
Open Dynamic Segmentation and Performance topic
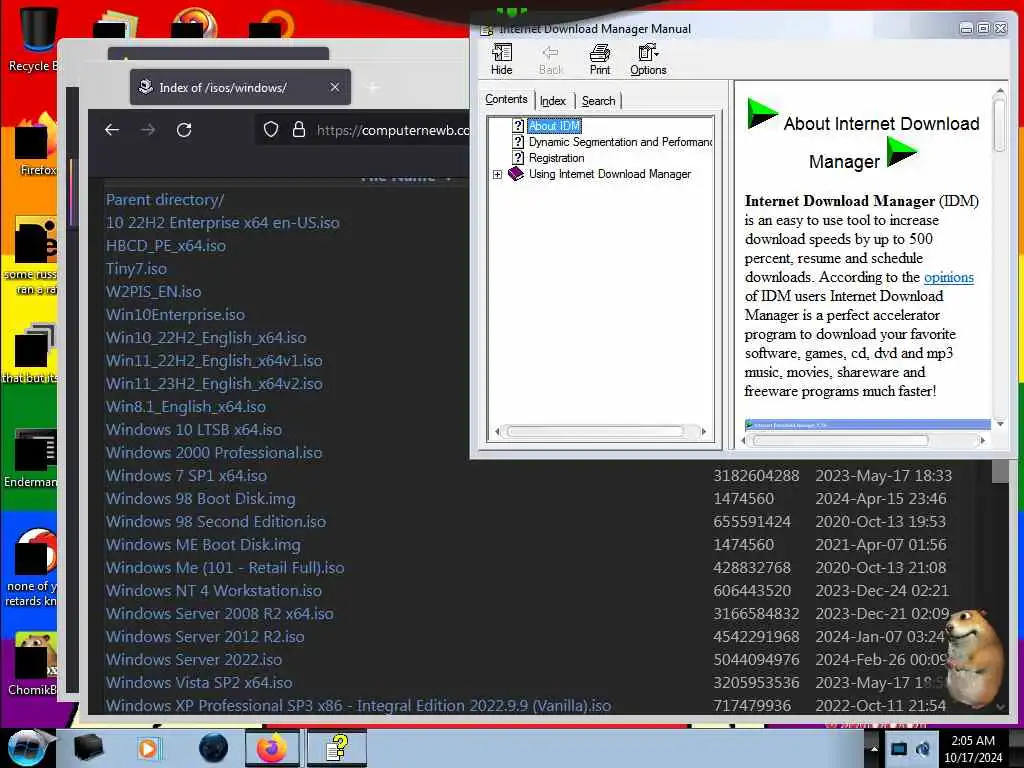click(x=620, y=142)
